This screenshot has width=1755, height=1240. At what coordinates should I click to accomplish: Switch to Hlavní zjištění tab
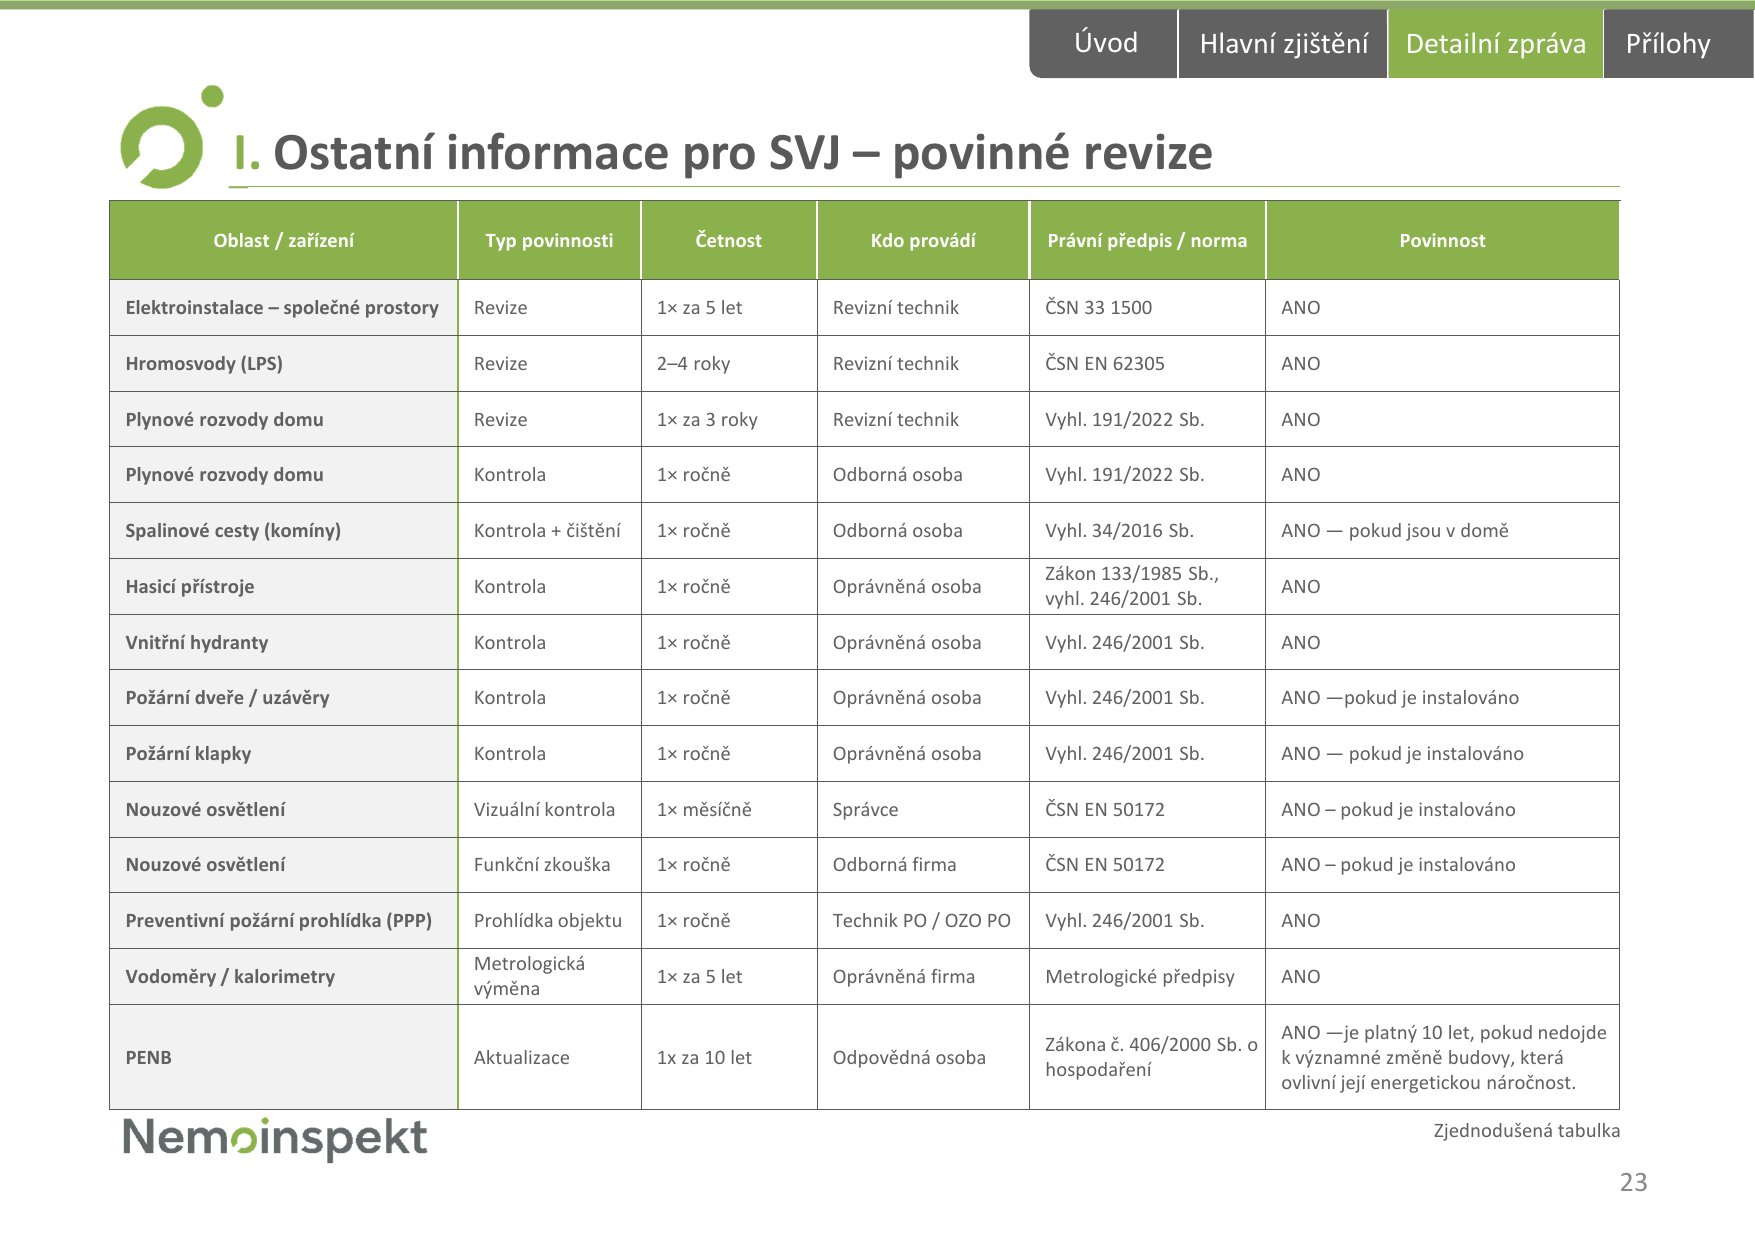click(x=1283, y=43)
